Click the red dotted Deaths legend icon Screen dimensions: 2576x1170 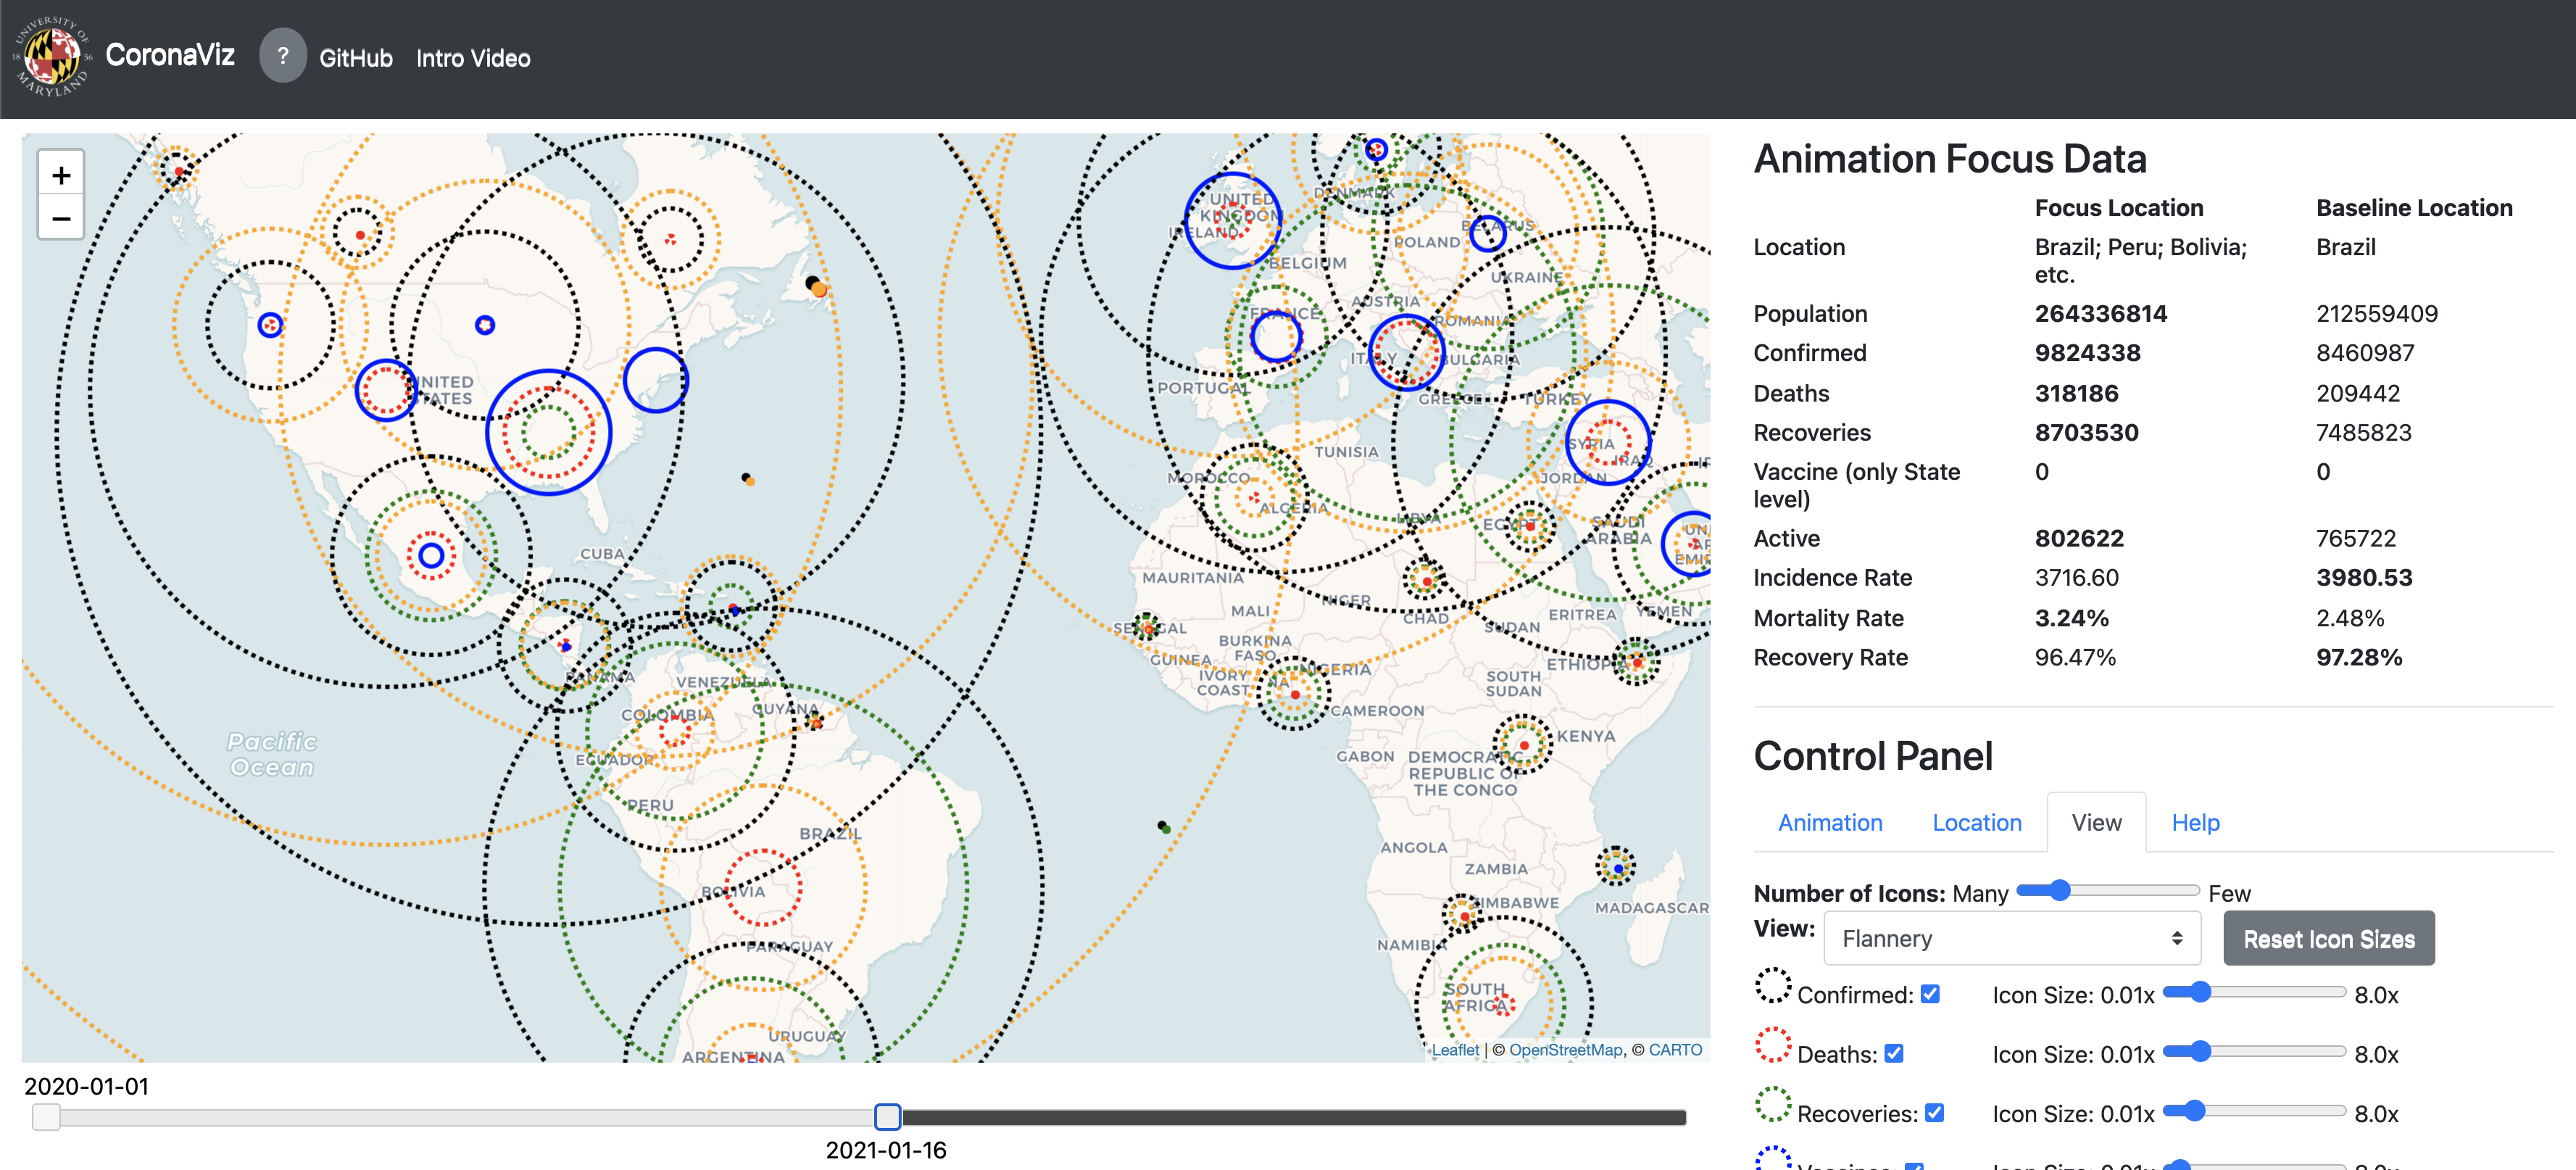[x=1773, y=1044]
